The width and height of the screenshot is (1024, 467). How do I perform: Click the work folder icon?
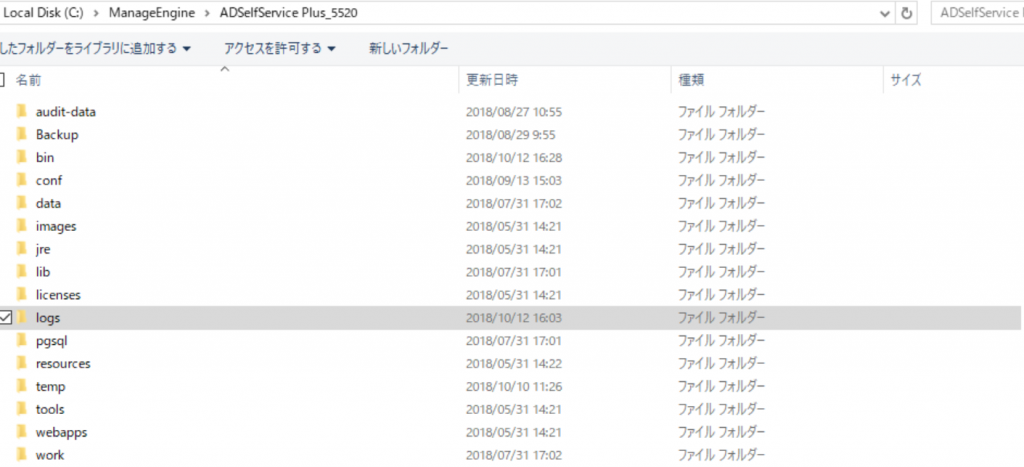pyautogui.click(x=22, y=455)
